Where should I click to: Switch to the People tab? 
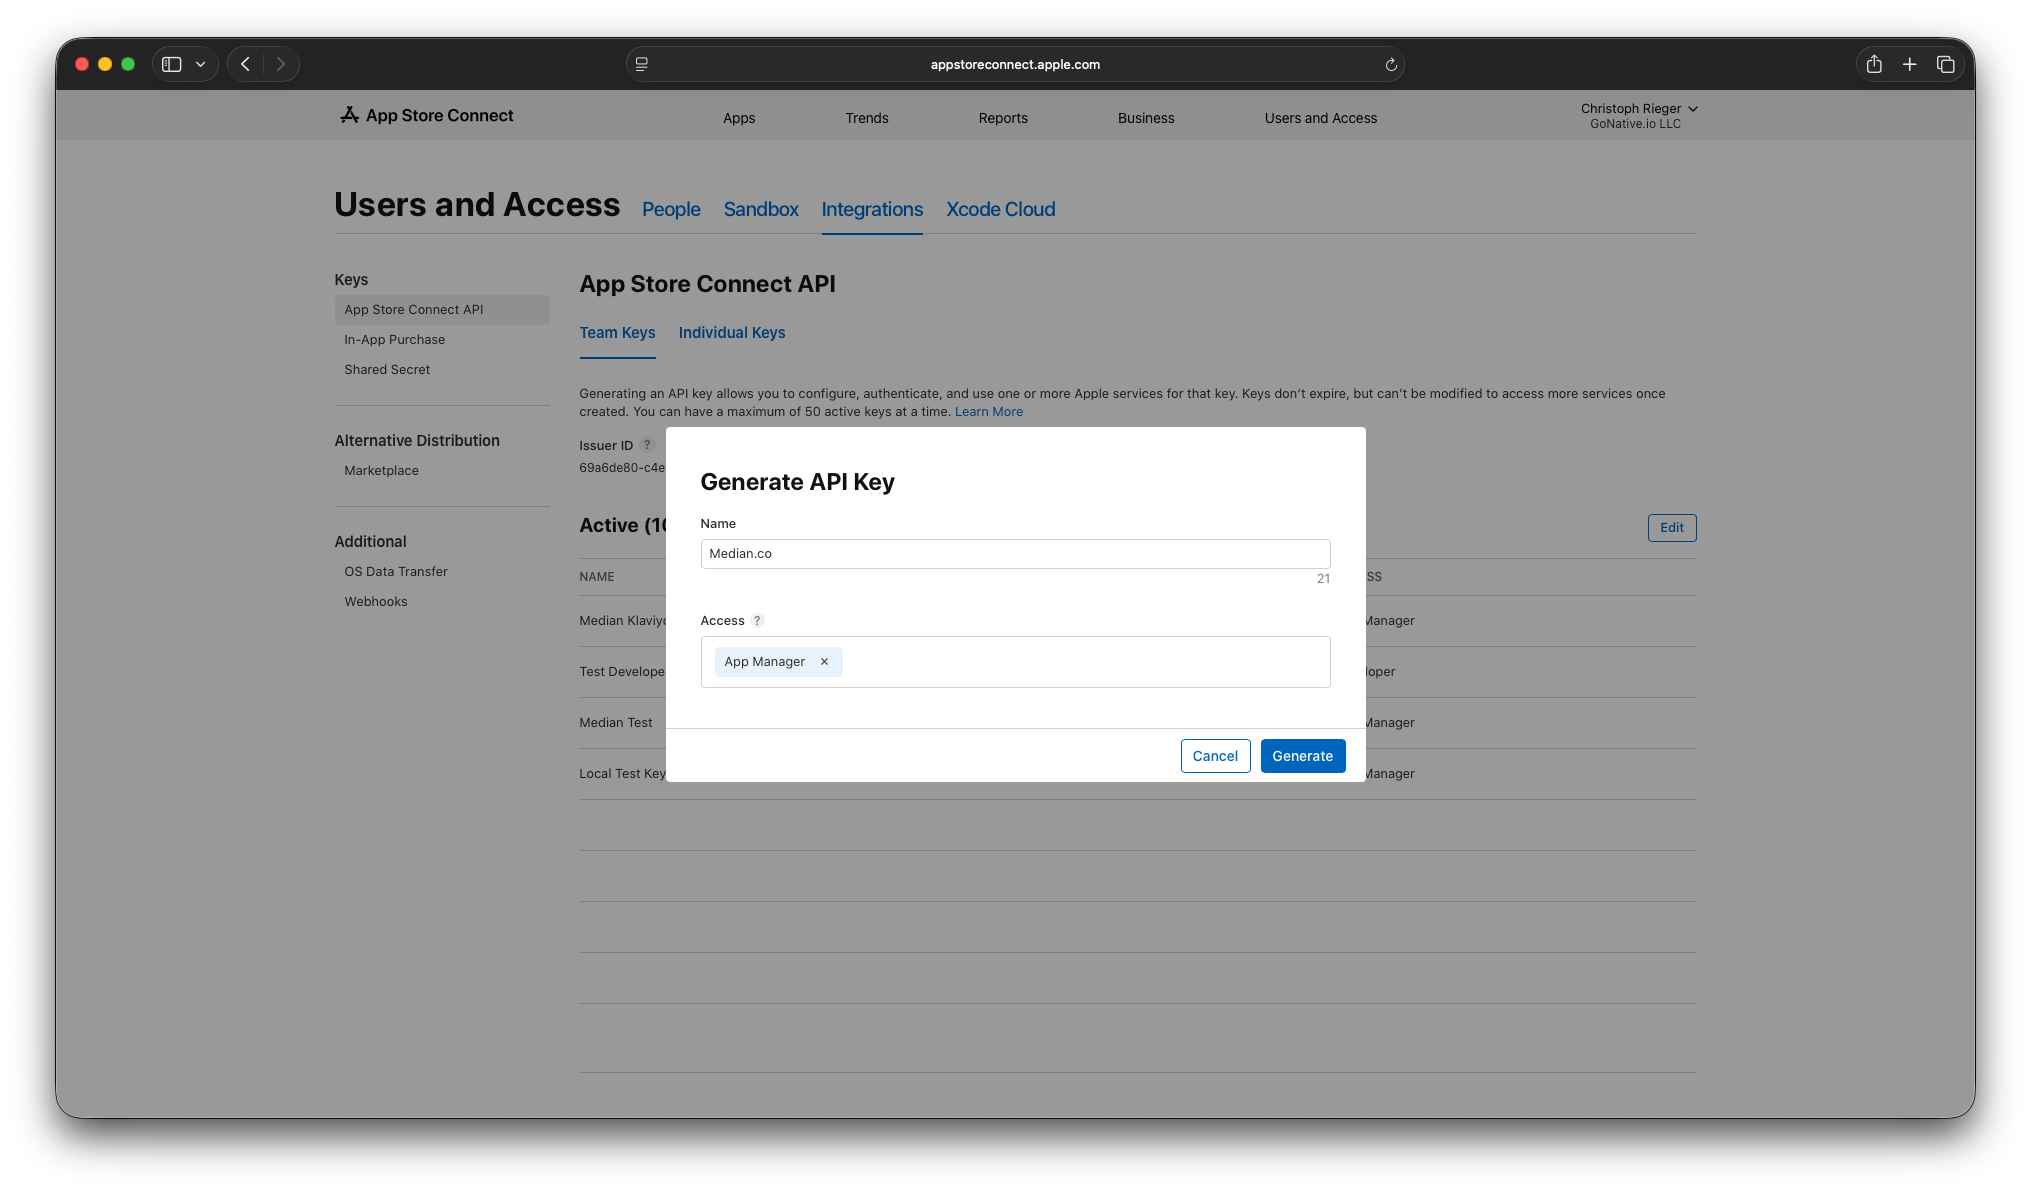point(671,209)
